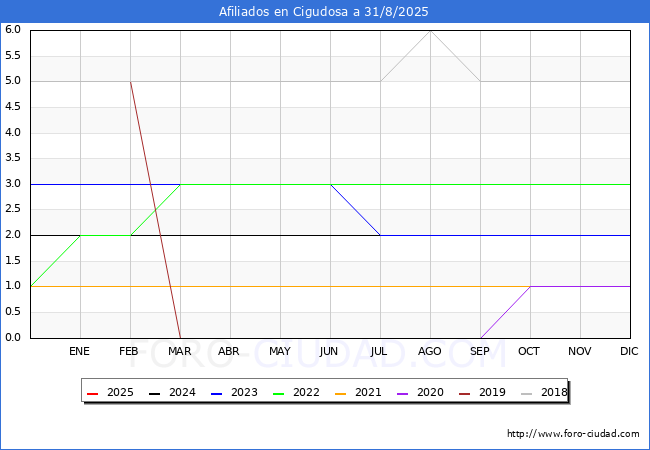Click the orange 2021 legend swatch
650x450 pixels.
[340, 393]
